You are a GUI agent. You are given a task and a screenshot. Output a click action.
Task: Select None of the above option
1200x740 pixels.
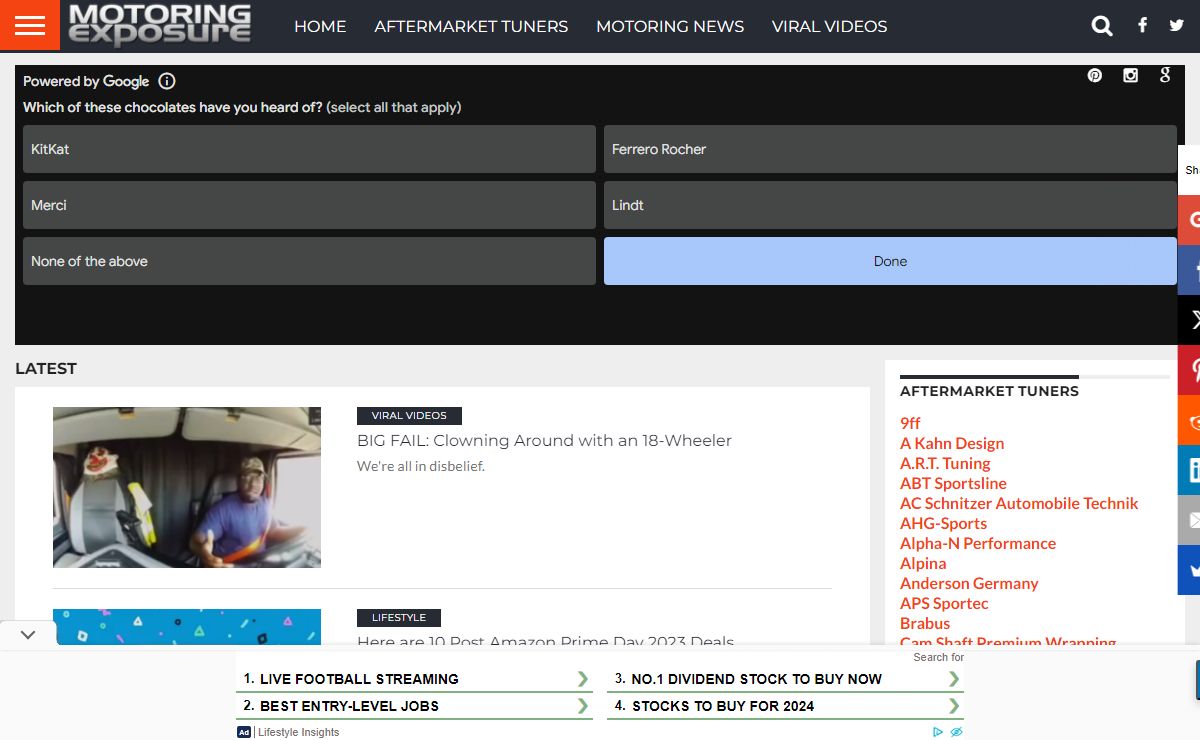tap(309, 261)
